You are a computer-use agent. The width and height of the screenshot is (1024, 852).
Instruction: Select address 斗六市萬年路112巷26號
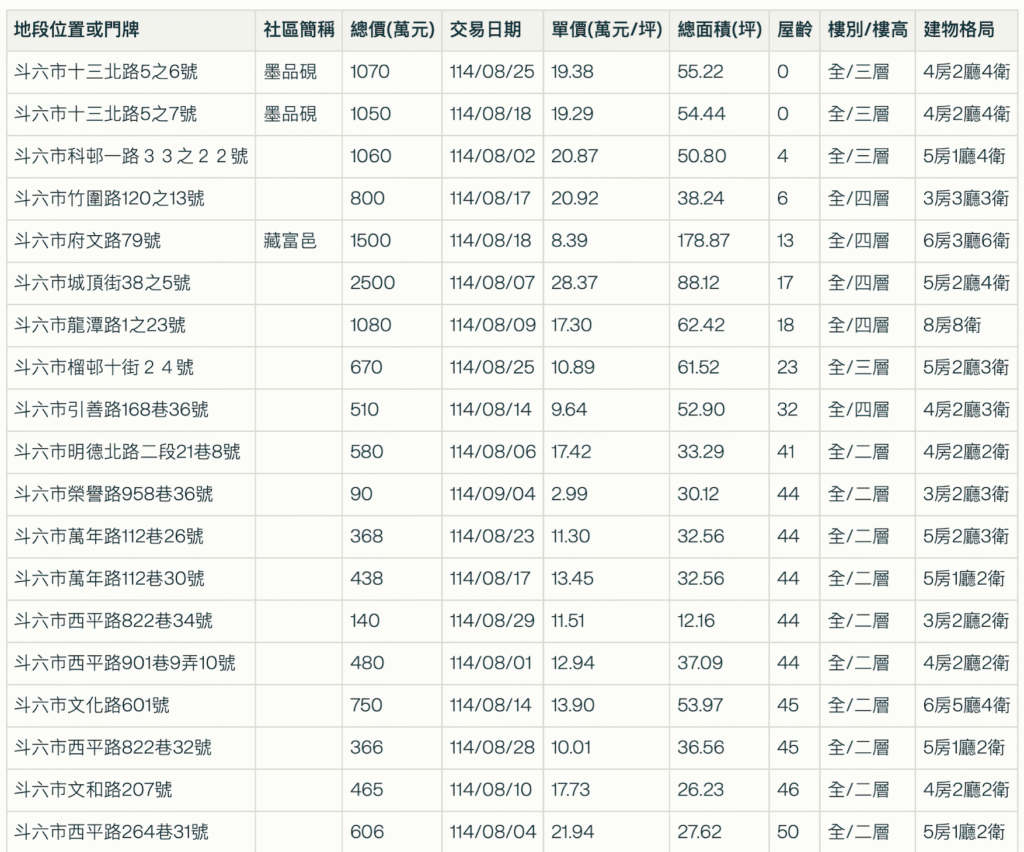109,536
